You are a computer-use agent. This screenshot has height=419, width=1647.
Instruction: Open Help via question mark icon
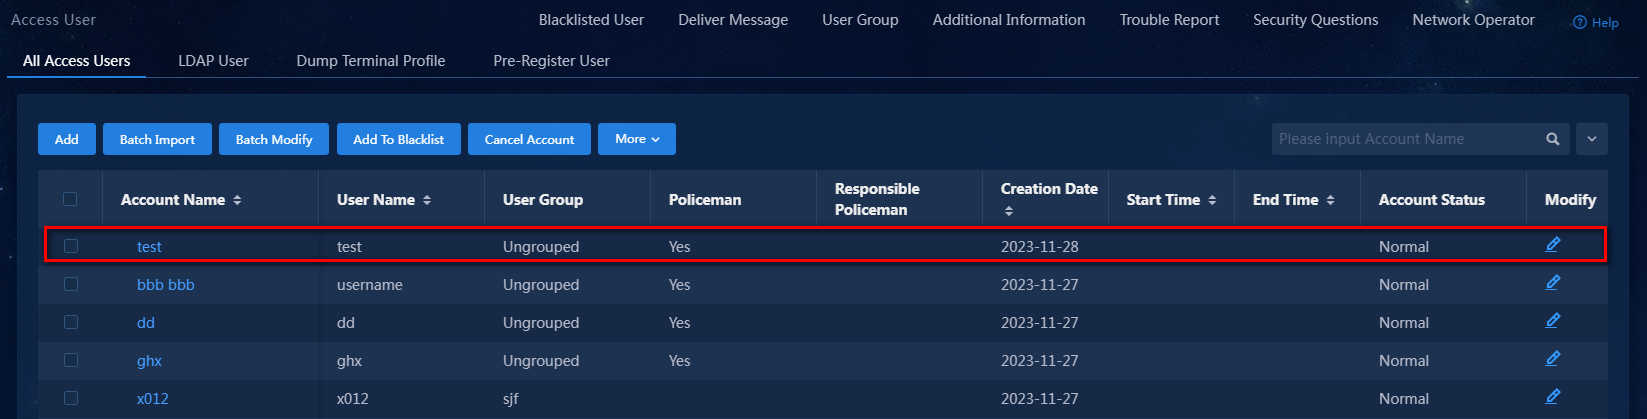[x=1580, y=22]
